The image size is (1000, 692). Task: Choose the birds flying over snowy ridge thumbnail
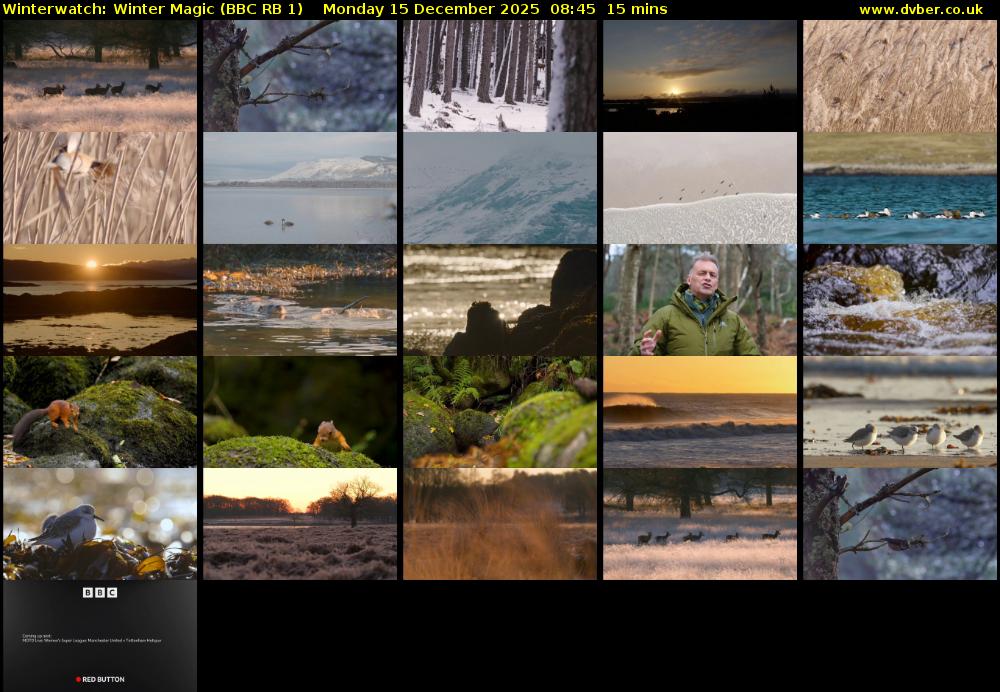pos(700,188)
